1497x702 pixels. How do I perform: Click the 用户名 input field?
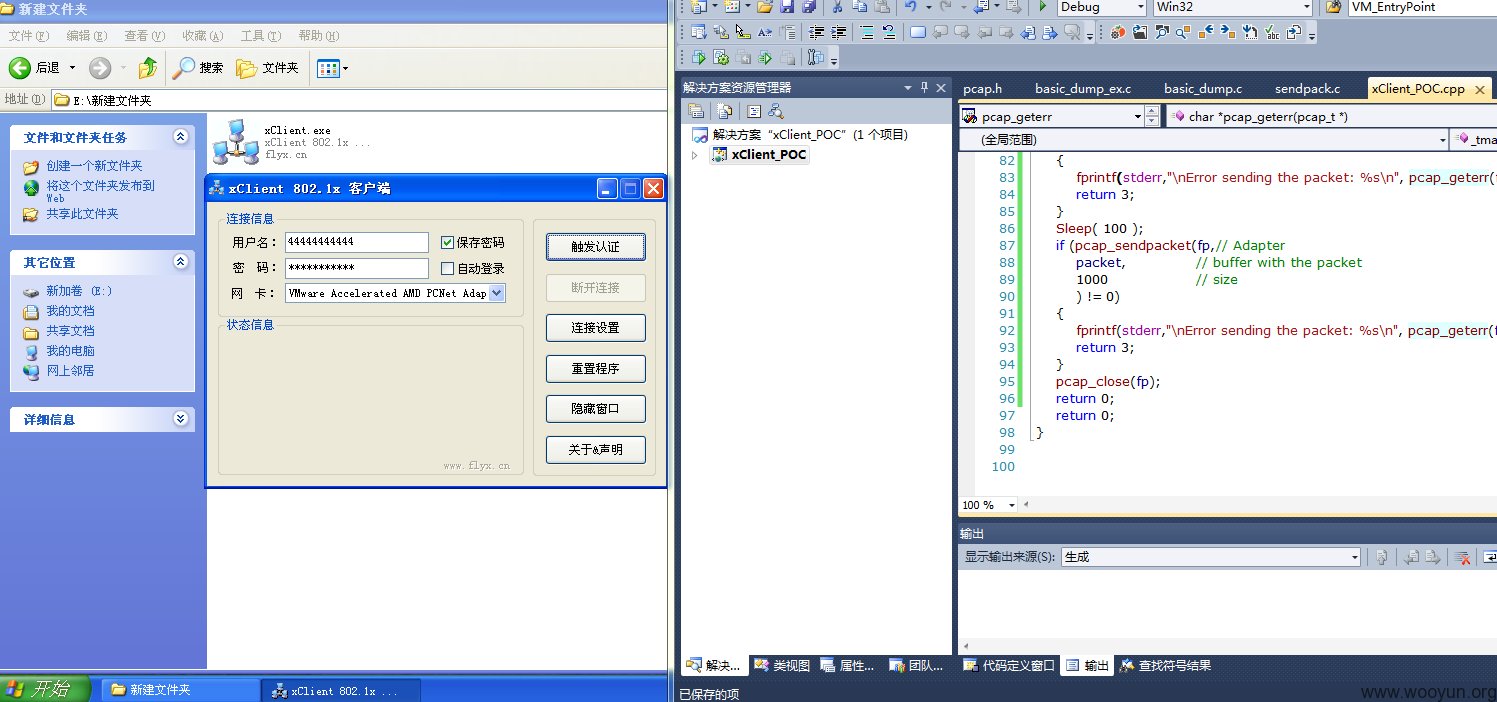(x=356, y=242)
